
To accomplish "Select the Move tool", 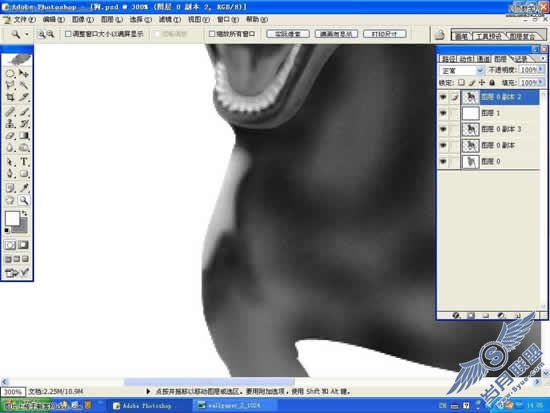I will (24, 73).
